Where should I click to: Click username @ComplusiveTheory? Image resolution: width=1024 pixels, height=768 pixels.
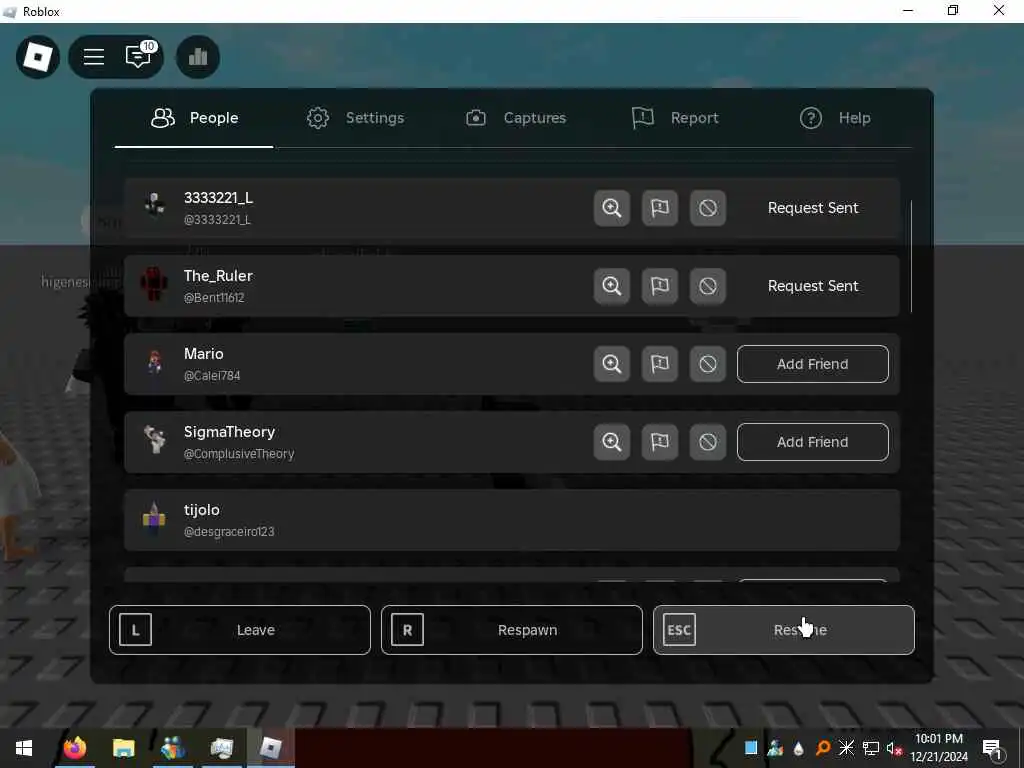(x=239, y=454)
